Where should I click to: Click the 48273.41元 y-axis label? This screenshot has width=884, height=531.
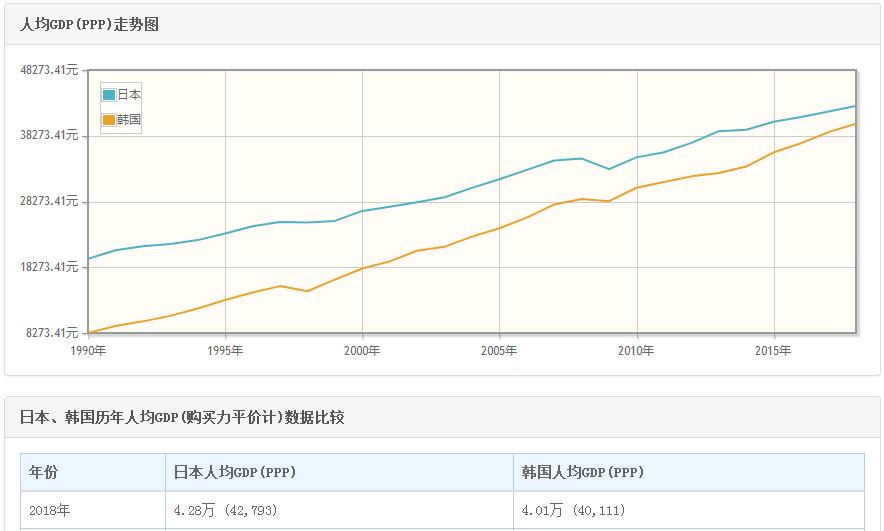click(49, 70)
